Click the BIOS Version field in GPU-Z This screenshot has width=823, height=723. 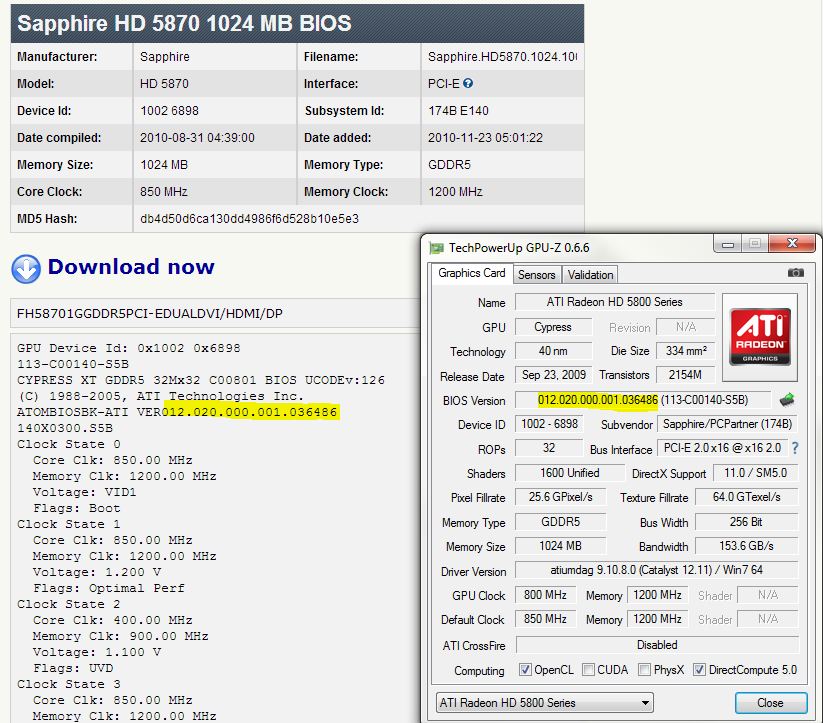pyautogui.click(x=642, y=400)
